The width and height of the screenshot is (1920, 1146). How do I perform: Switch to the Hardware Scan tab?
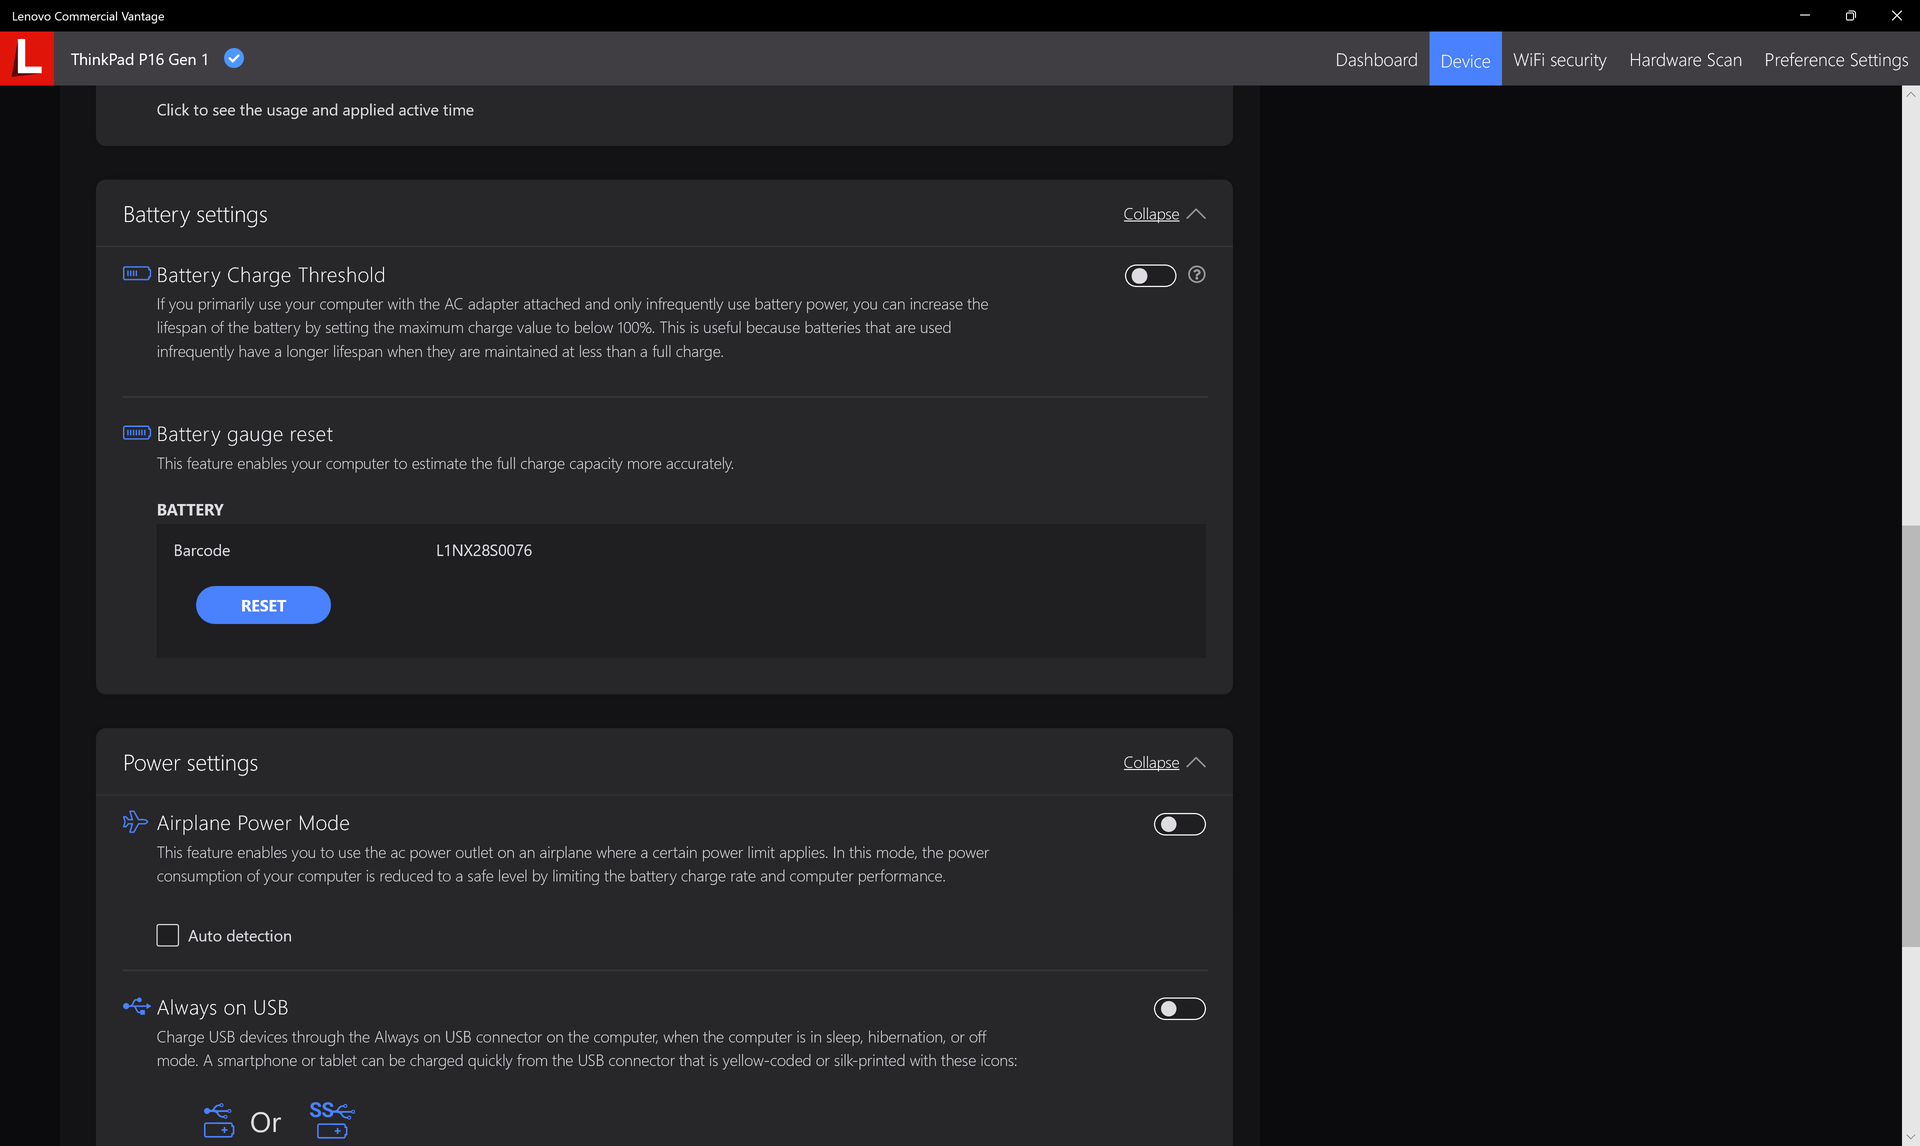click(x=1685, y=60)
